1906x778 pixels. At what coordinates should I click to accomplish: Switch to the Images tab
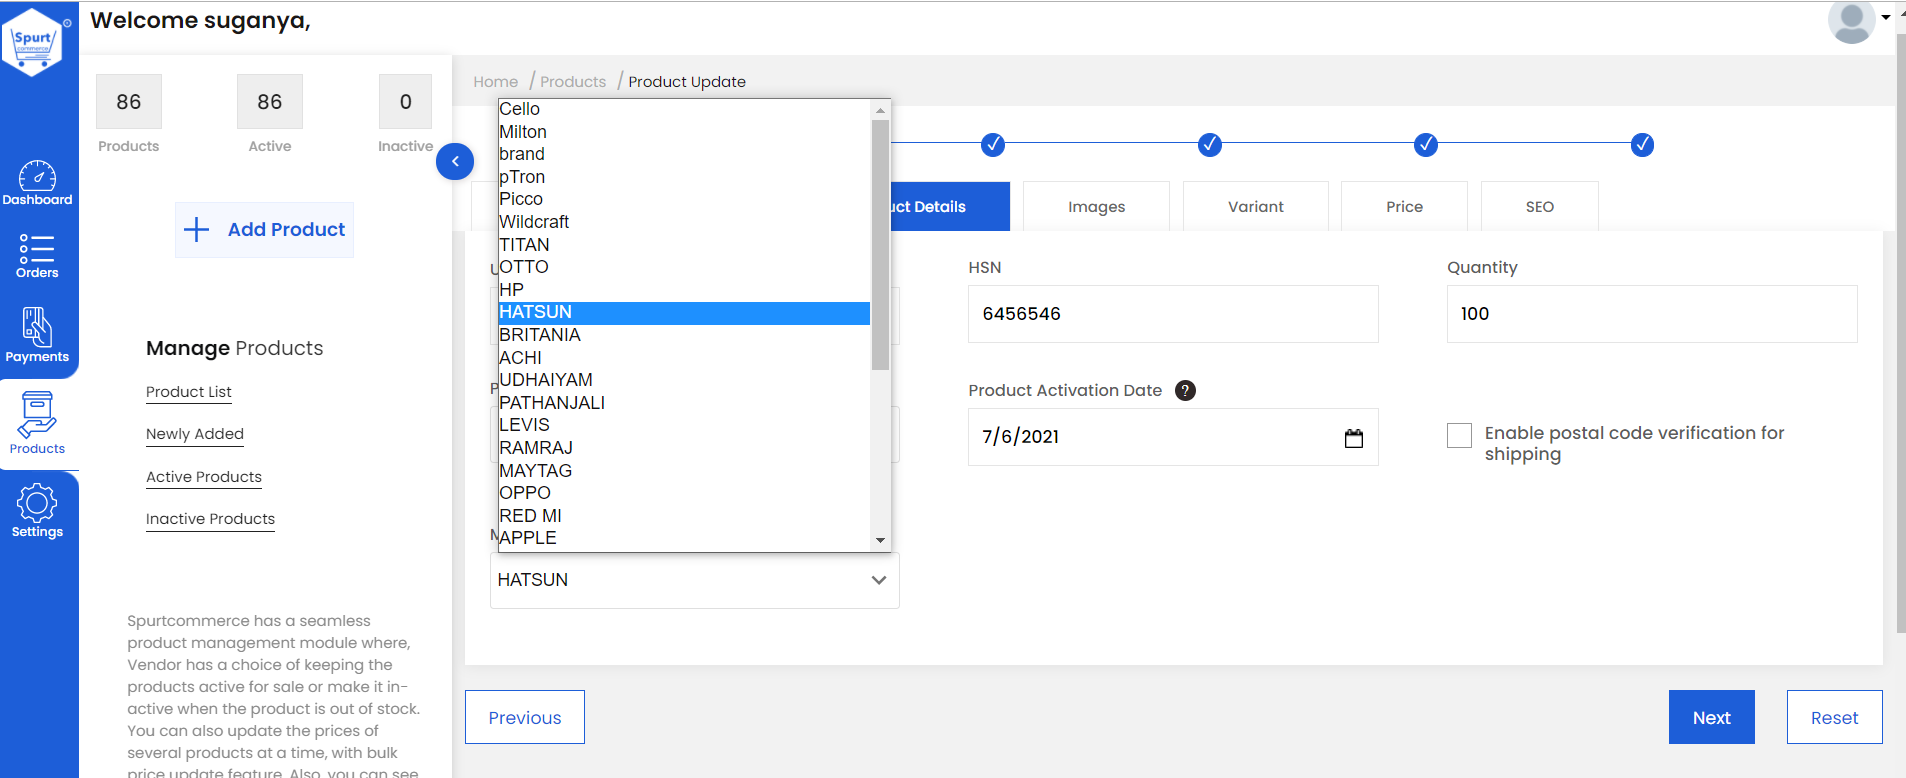[x=1096, y=207]
